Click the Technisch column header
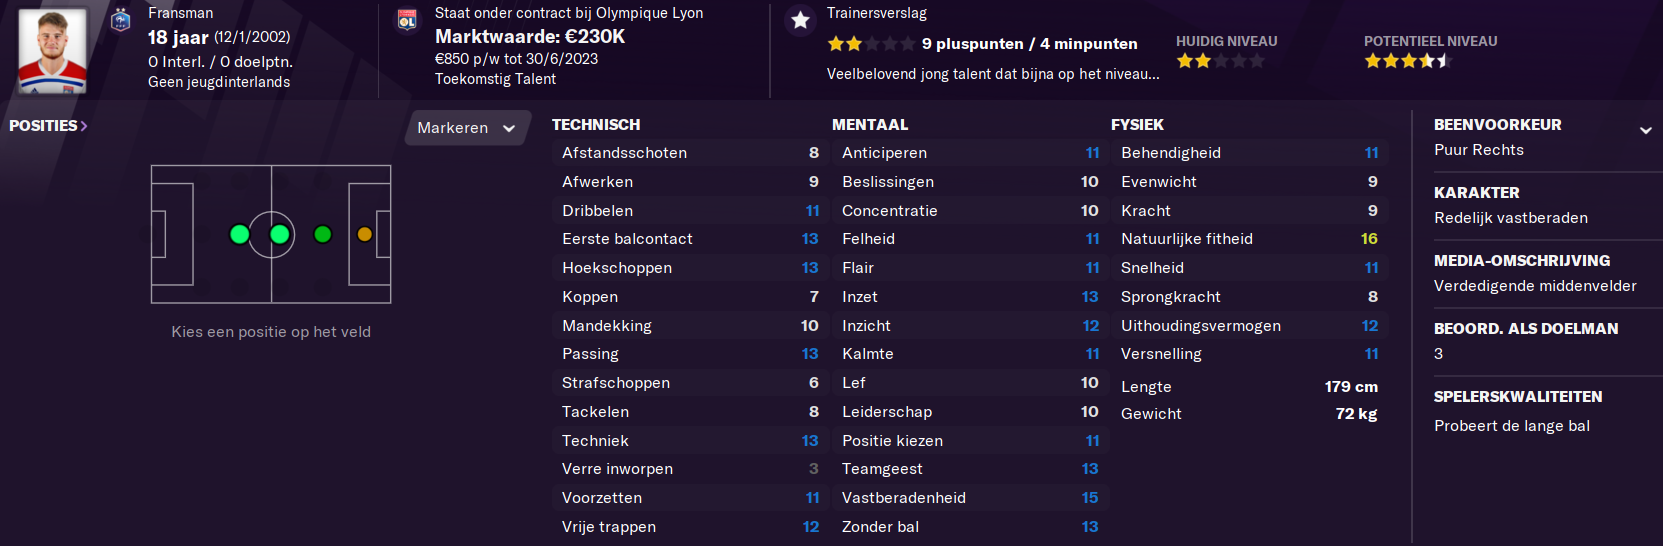 (596, 125)
